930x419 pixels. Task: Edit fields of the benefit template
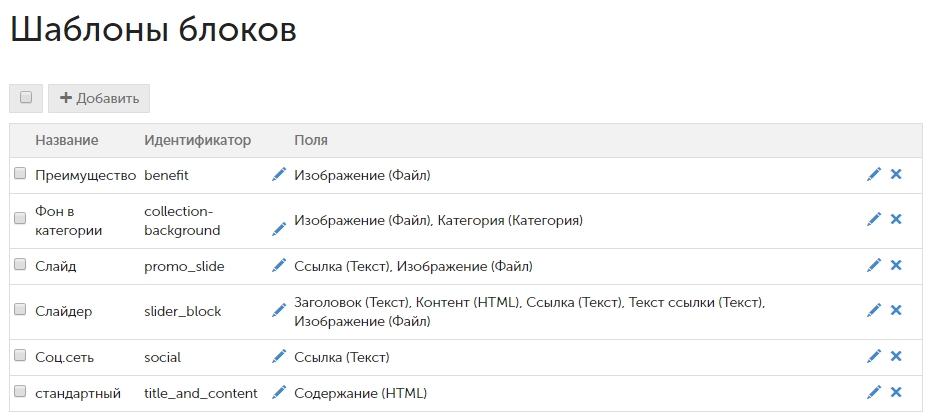(x=279, y=175)
